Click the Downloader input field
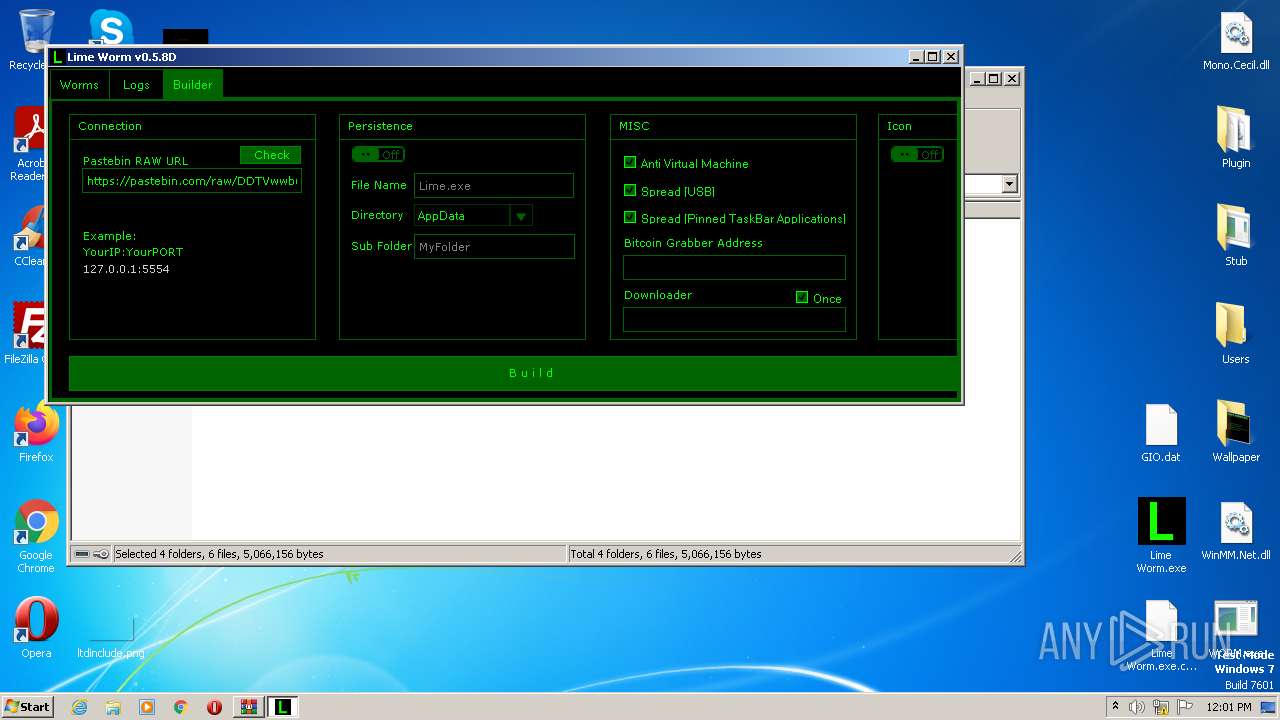1280x720 pixels. [x=734, y=319]
